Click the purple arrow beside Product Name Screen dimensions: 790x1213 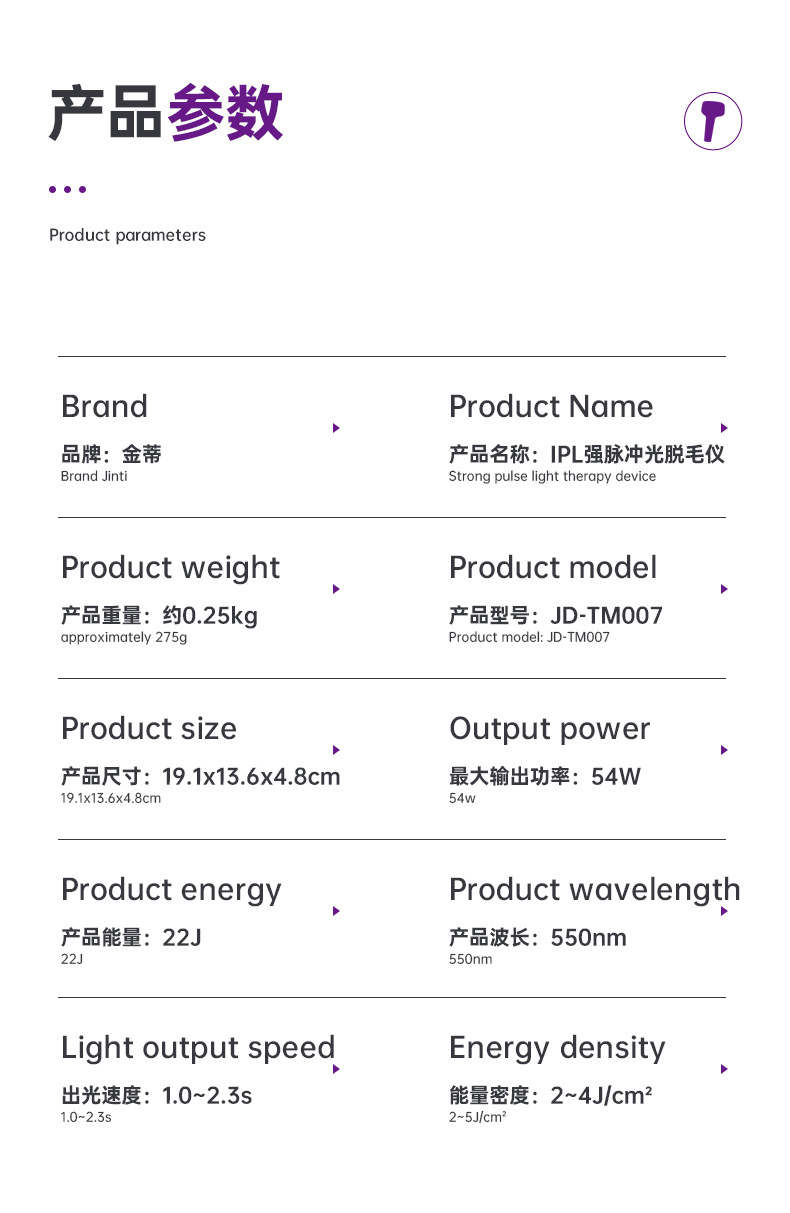click(x=724, y=428)
